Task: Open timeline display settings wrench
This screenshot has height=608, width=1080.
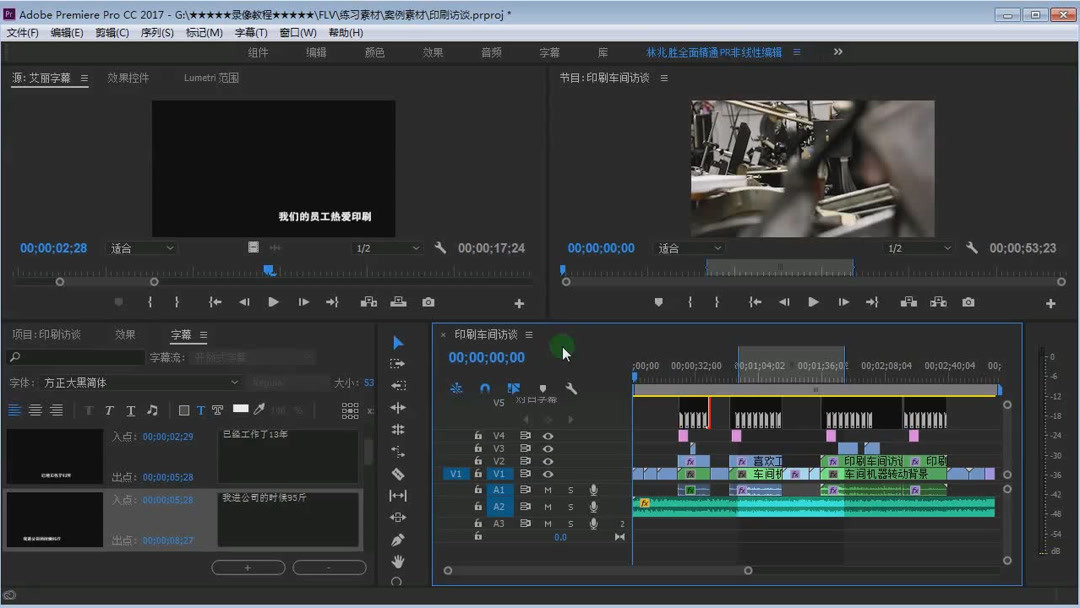Action: [571, 389]
